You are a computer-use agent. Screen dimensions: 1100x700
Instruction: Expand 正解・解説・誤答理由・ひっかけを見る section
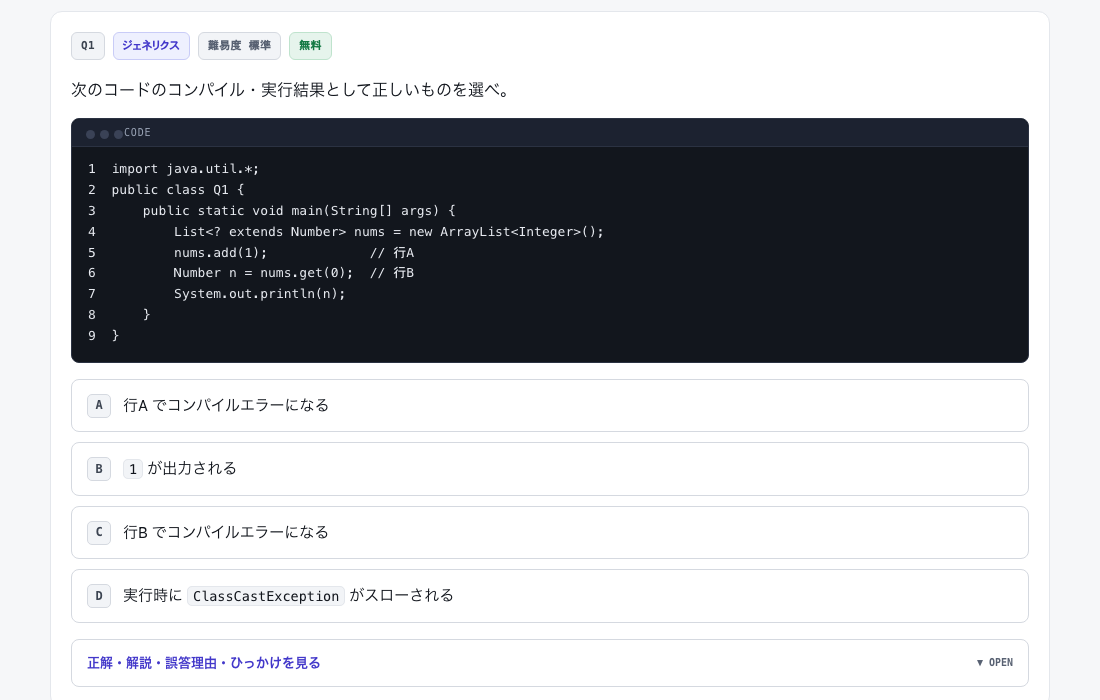pos(549,663)
